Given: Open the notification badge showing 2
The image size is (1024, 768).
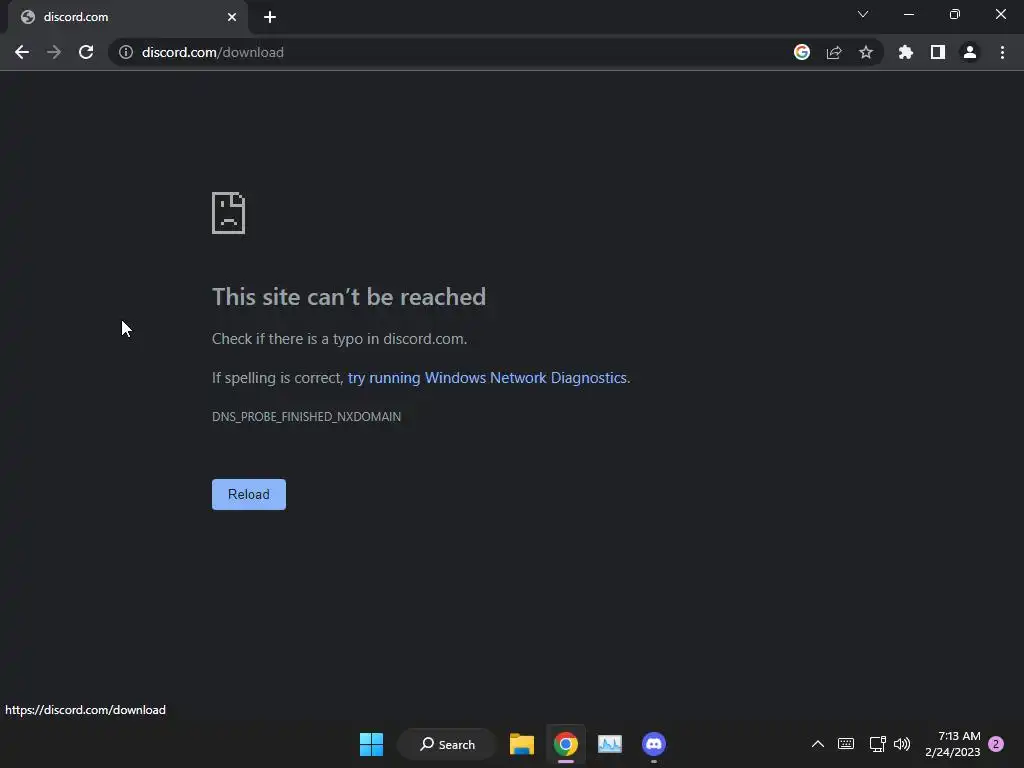Looking at the screenshot, I should click(996, 744).
